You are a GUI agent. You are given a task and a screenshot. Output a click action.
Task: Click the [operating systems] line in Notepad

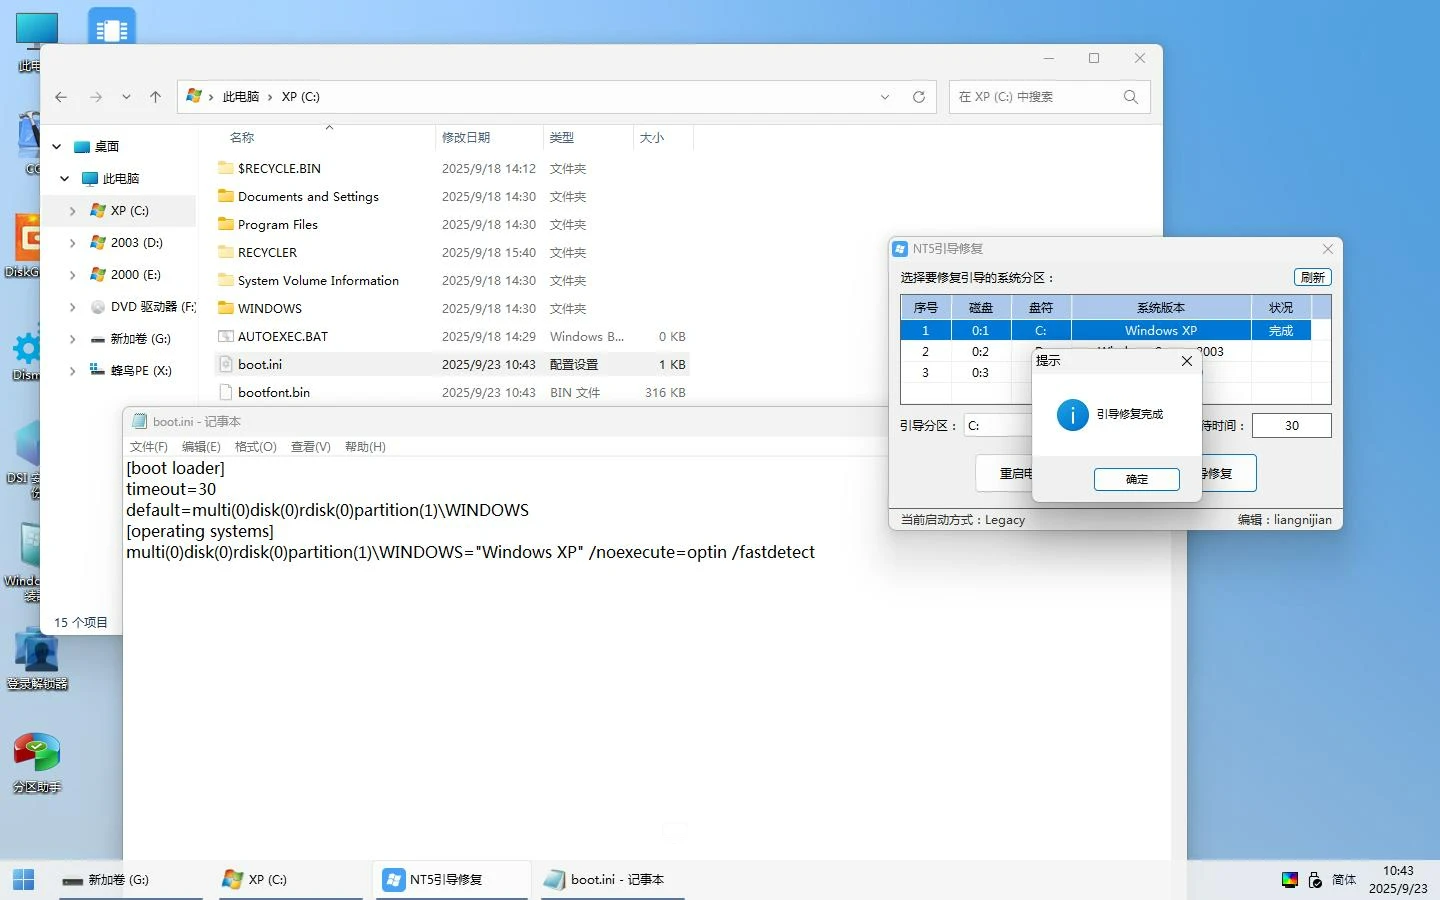click(200, 531)
